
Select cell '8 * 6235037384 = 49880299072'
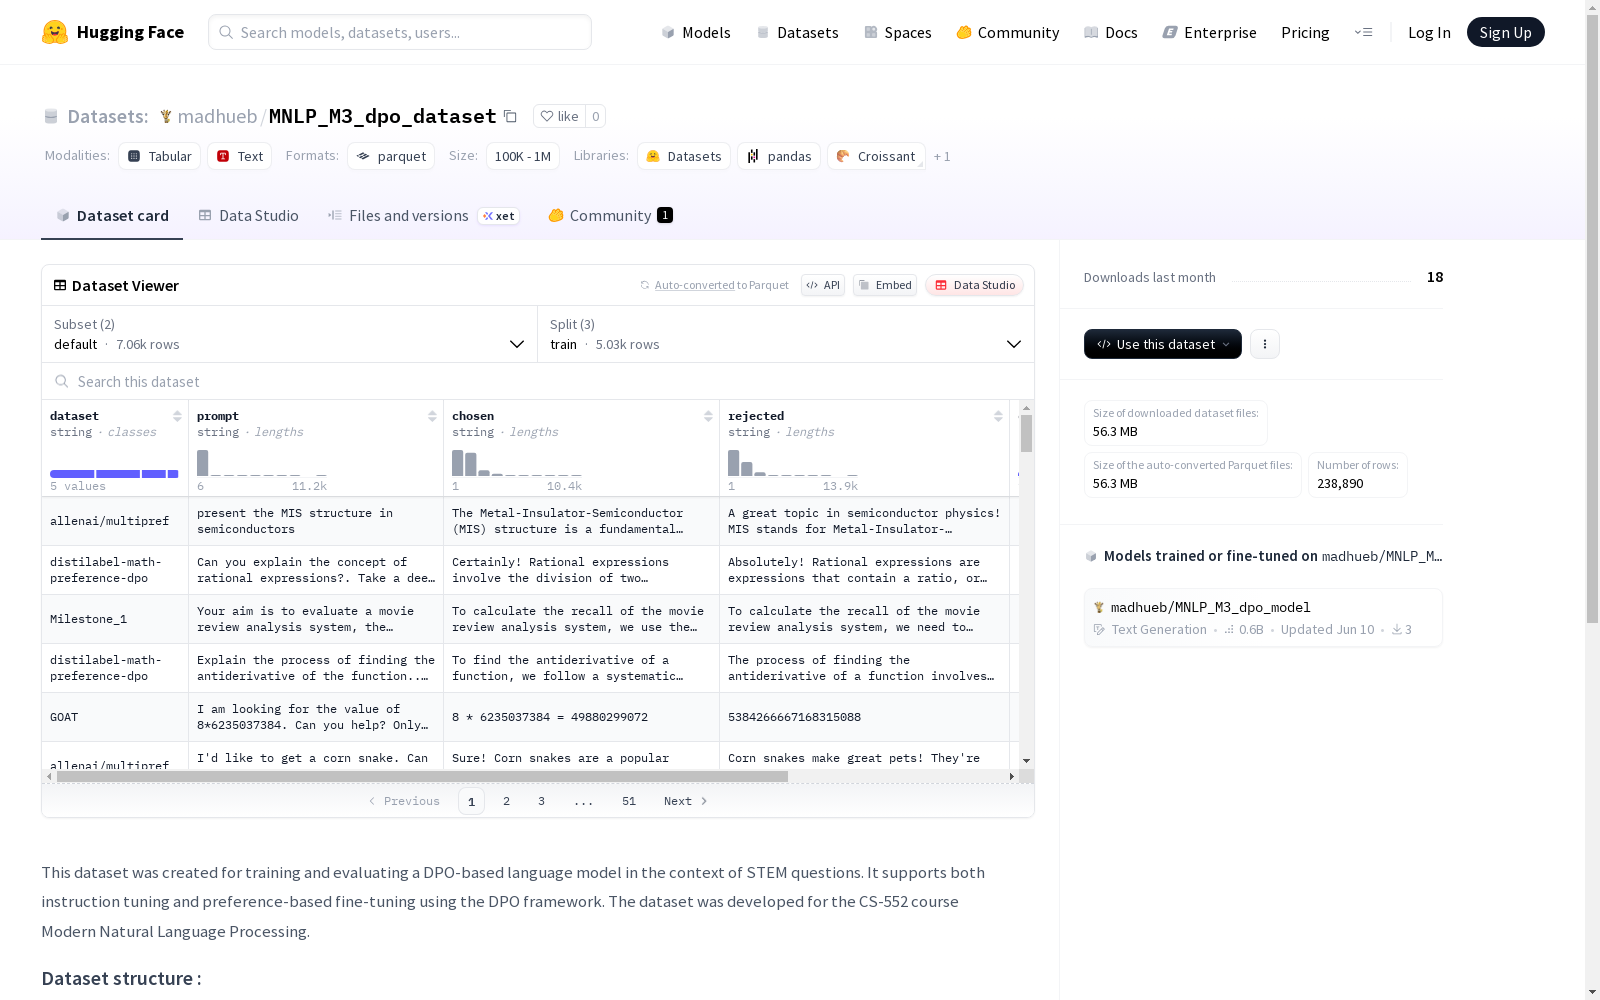click(x=581, y=717)
